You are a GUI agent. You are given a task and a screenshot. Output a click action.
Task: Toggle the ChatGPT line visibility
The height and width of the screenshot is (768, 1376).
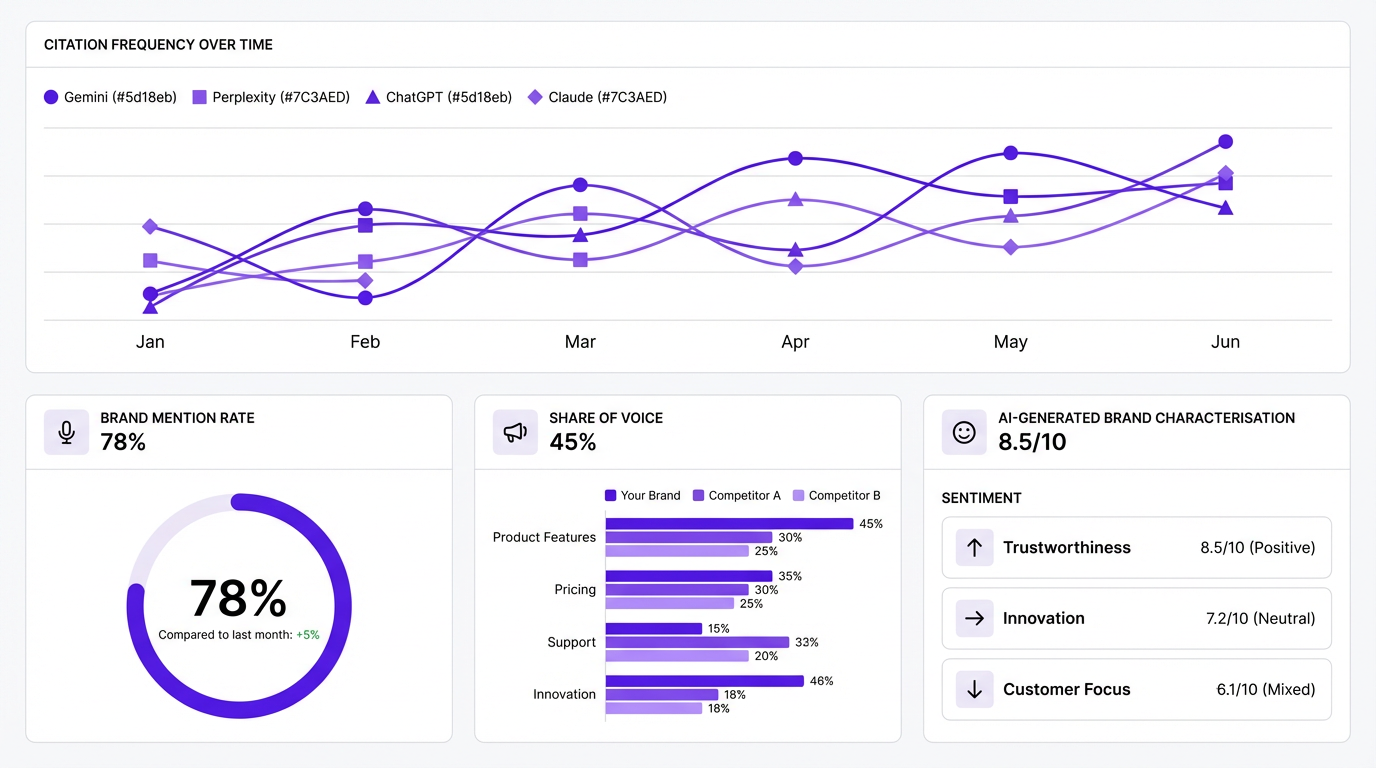click(x=440, y=96)
